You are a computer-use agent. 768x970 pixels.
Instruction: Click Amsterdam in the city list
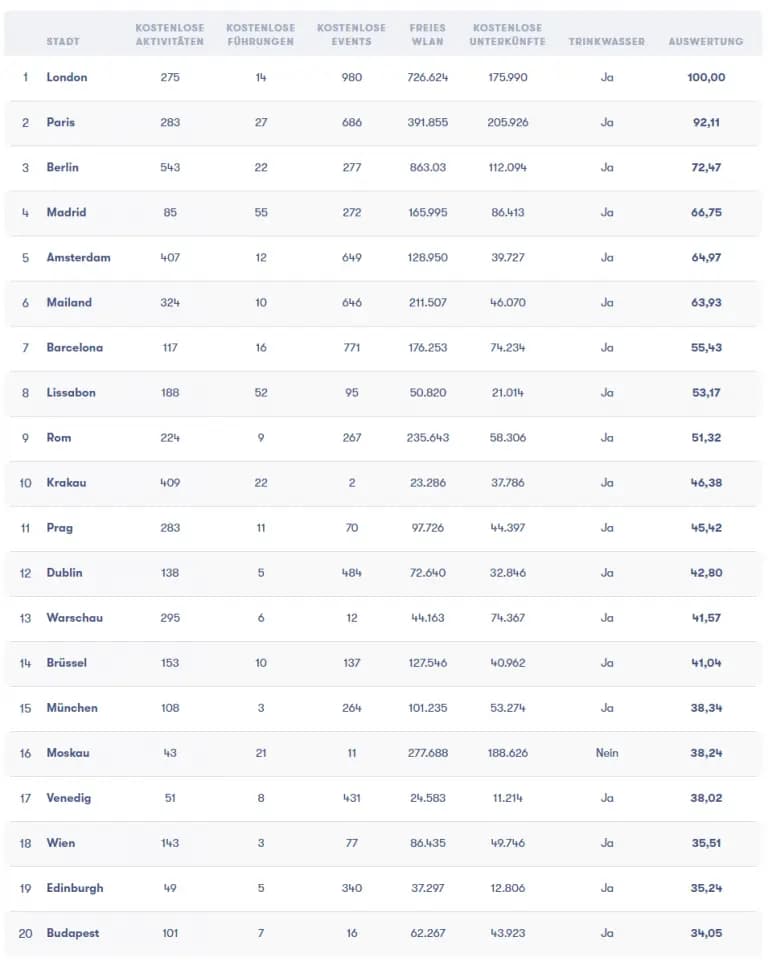pyautogui.click(x=79, y=257)
